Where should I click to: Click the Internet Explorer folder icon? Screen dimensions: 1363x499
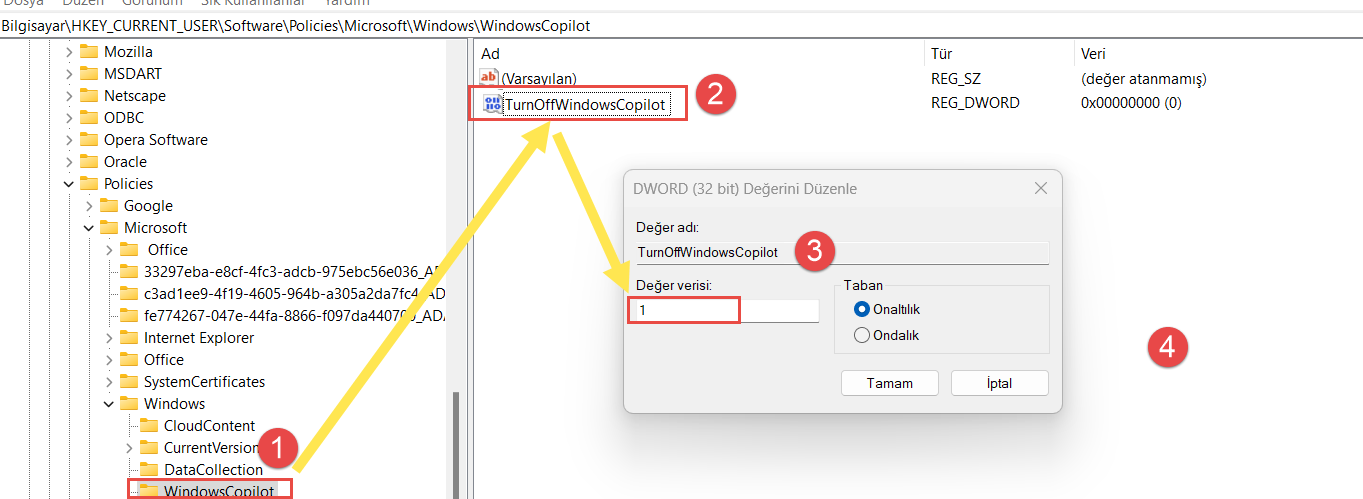point(129,338)
